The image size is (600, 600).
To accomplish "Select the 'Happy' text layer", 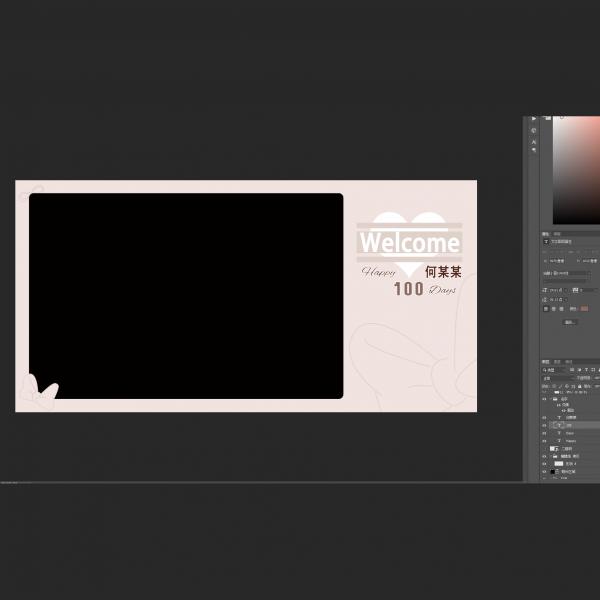I will (x=570, y=440).
